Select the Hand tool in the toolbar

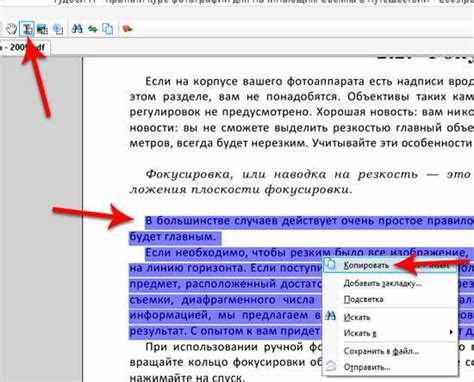click(12, 29)
